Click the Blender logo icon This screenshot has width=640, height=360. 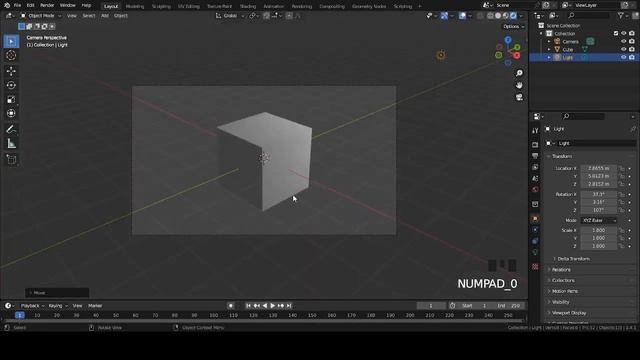tap(7, 5)
